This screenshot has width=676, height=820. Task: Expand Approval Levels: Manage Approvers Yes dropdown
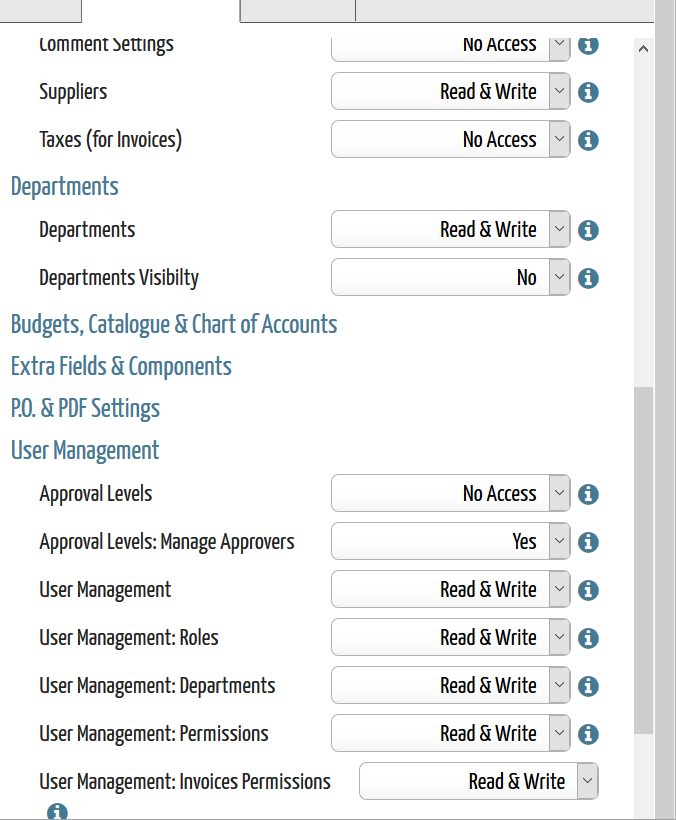(451, 541)
